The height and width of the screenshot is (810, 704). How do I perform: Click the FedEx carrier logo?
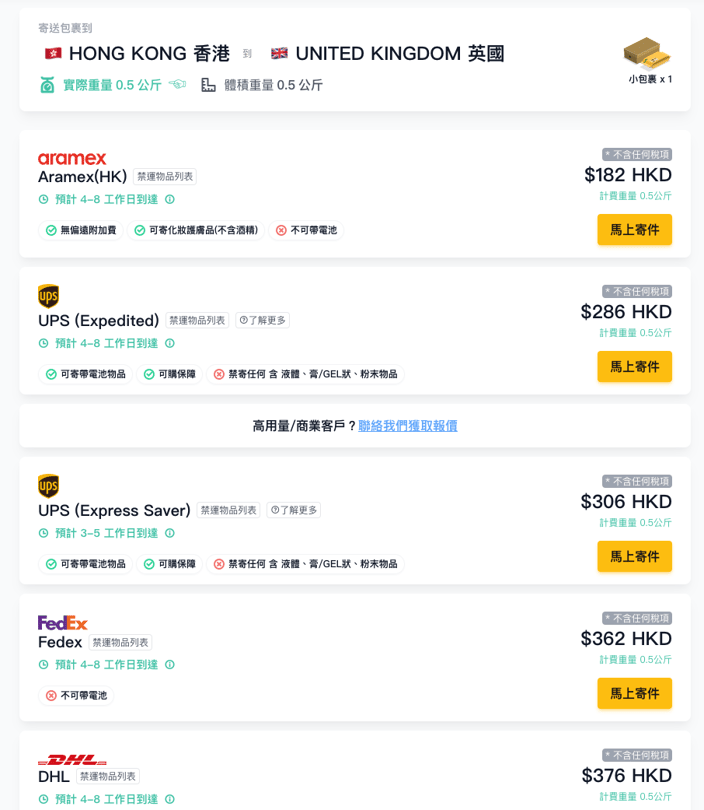pyautogui.click(x=63, y=623)
